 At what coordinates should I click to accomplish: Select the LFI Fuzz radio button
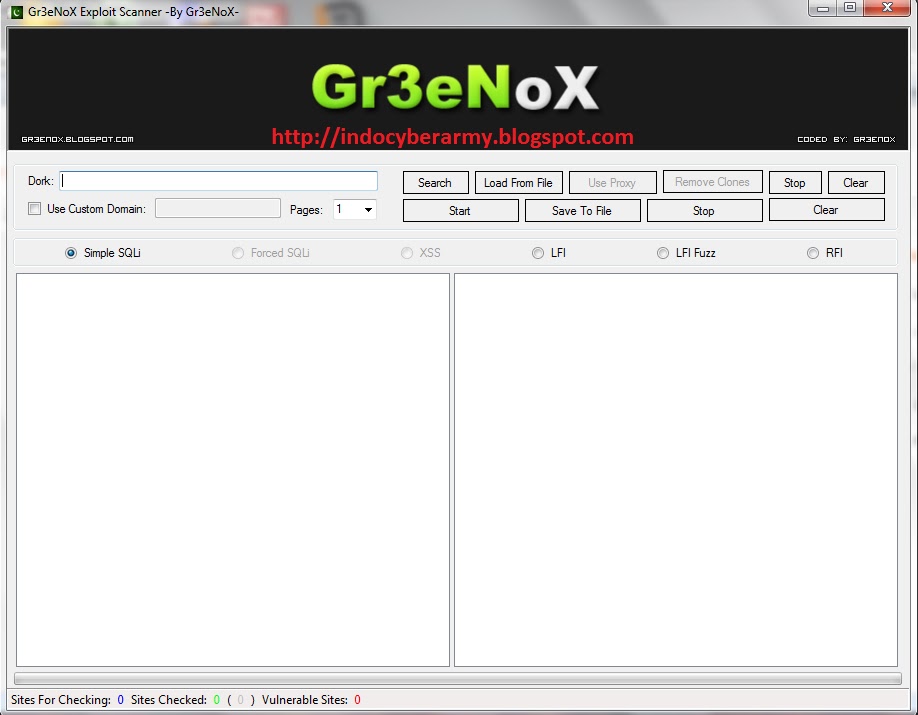[663, 253]
